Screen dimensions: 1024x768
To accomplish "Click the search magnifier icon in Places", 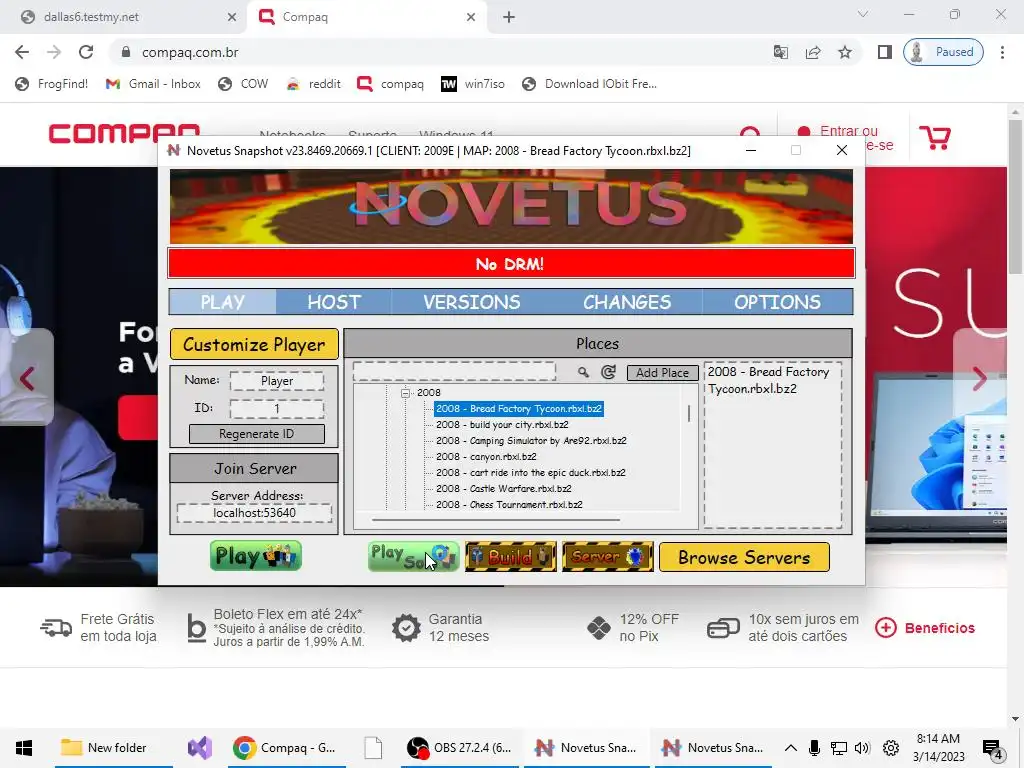I will pos(583,372).
